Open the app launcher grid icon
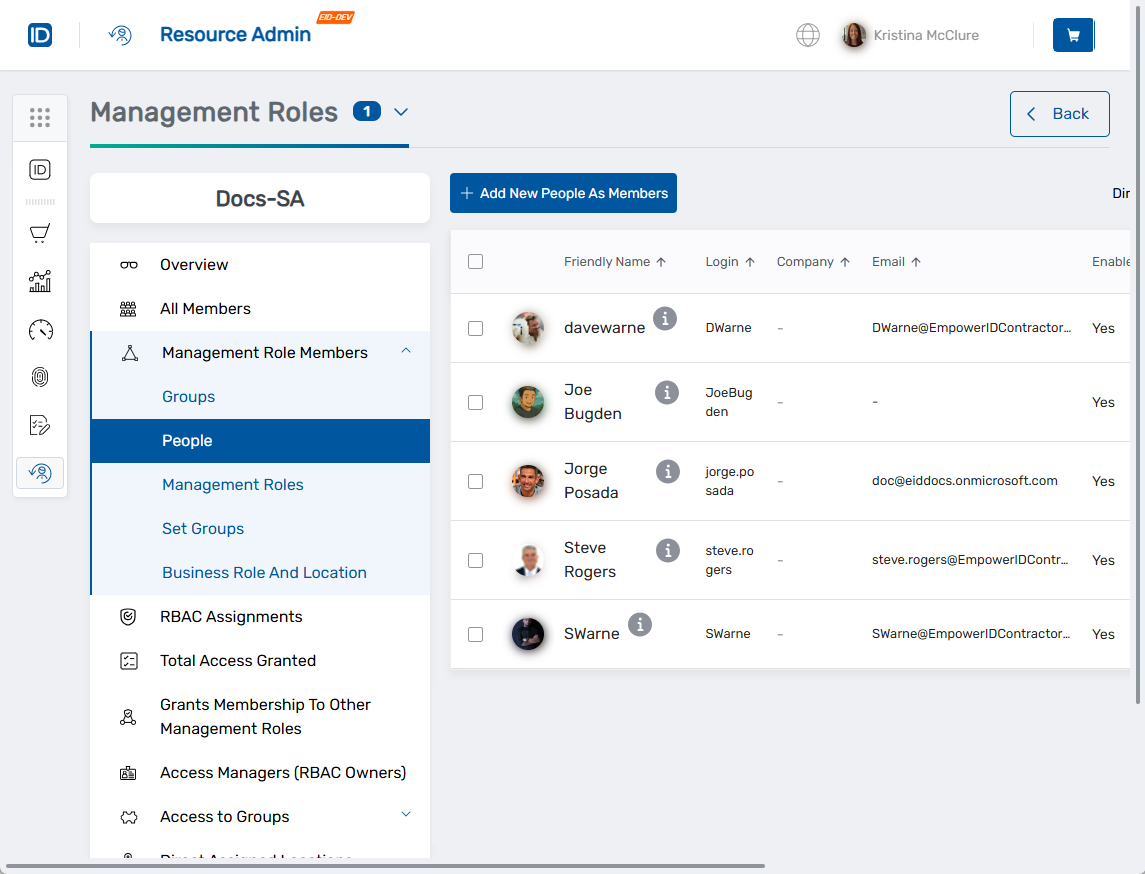This screenshot has height=874, width=1145. [x=40, y=118]
